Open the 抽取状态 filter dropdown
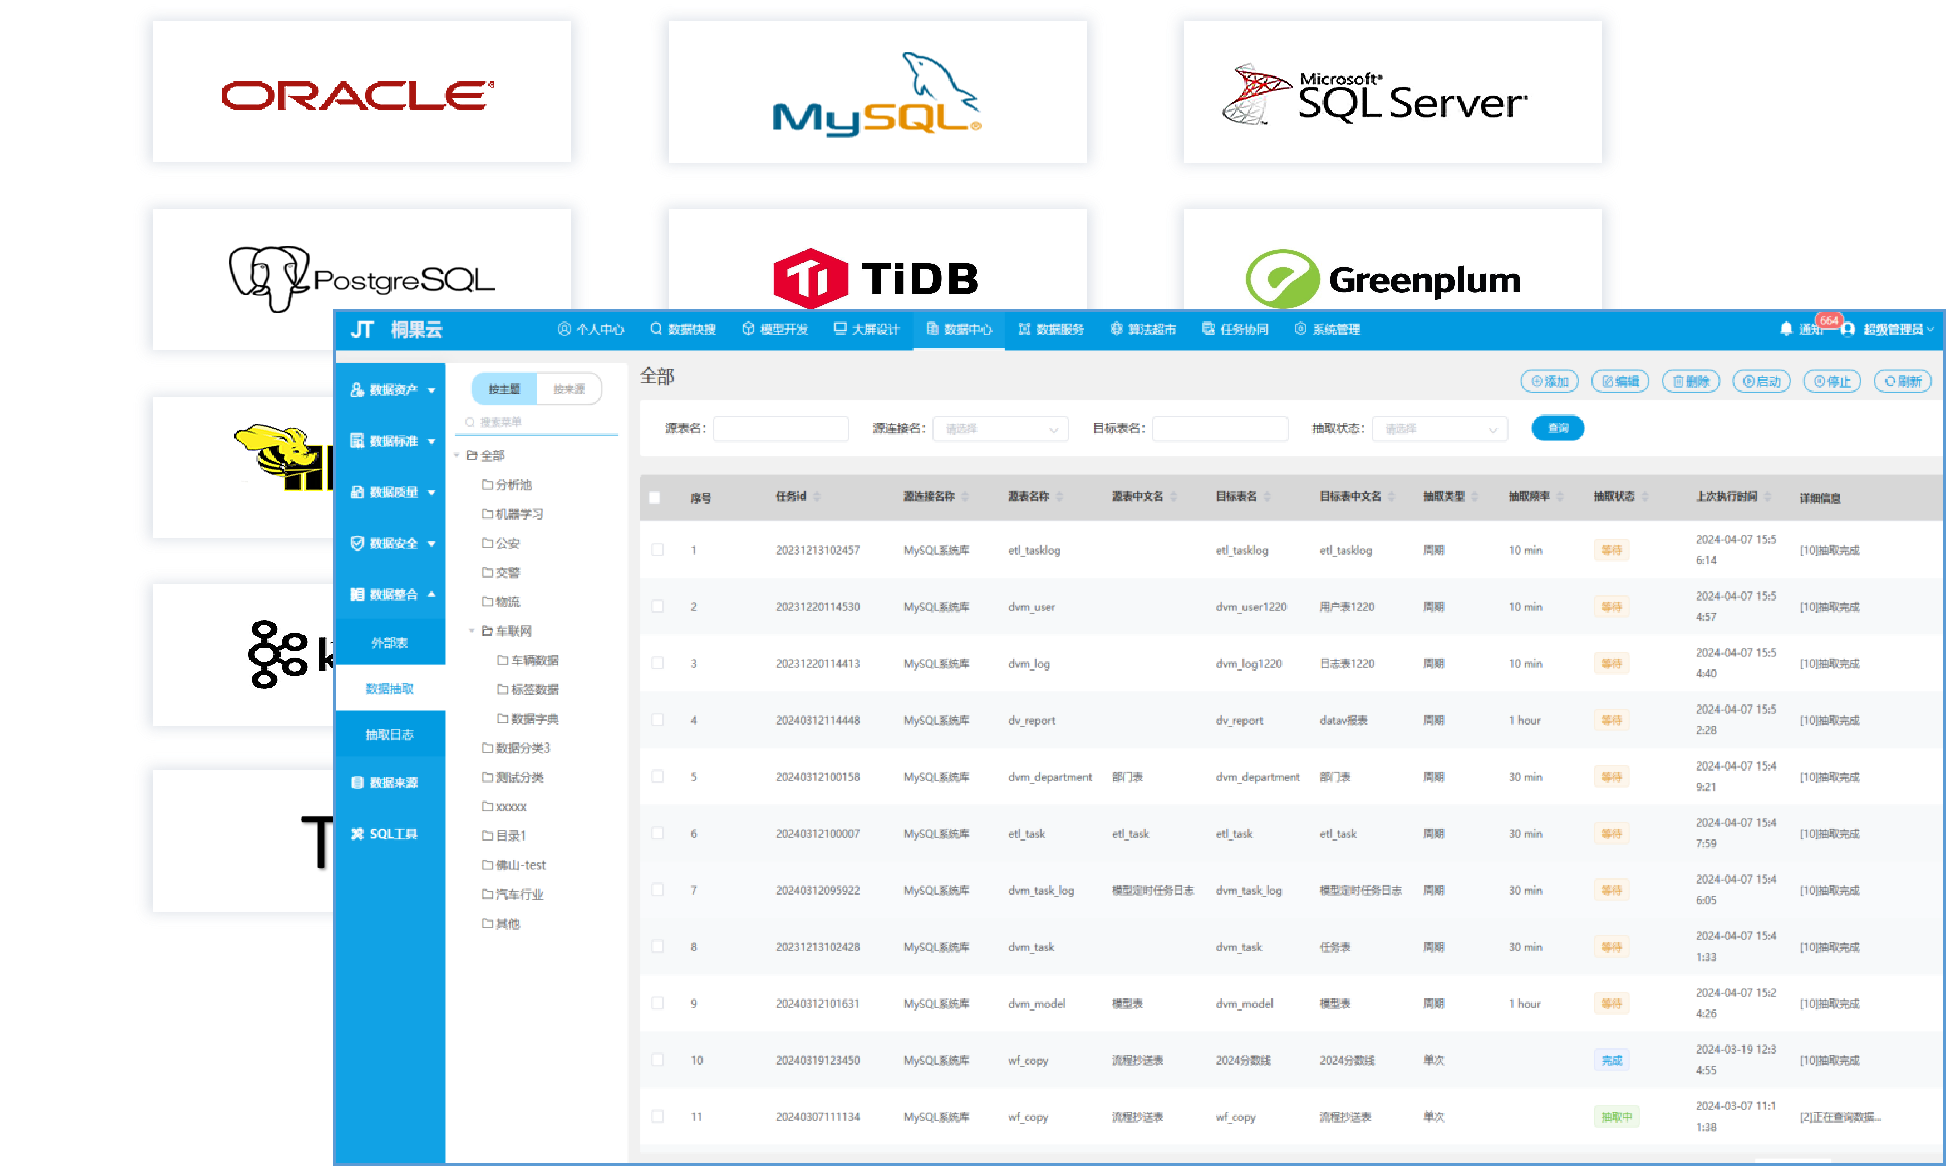The height and width of the screenshot is (1168, 1947). click(x=1440, y=429)
